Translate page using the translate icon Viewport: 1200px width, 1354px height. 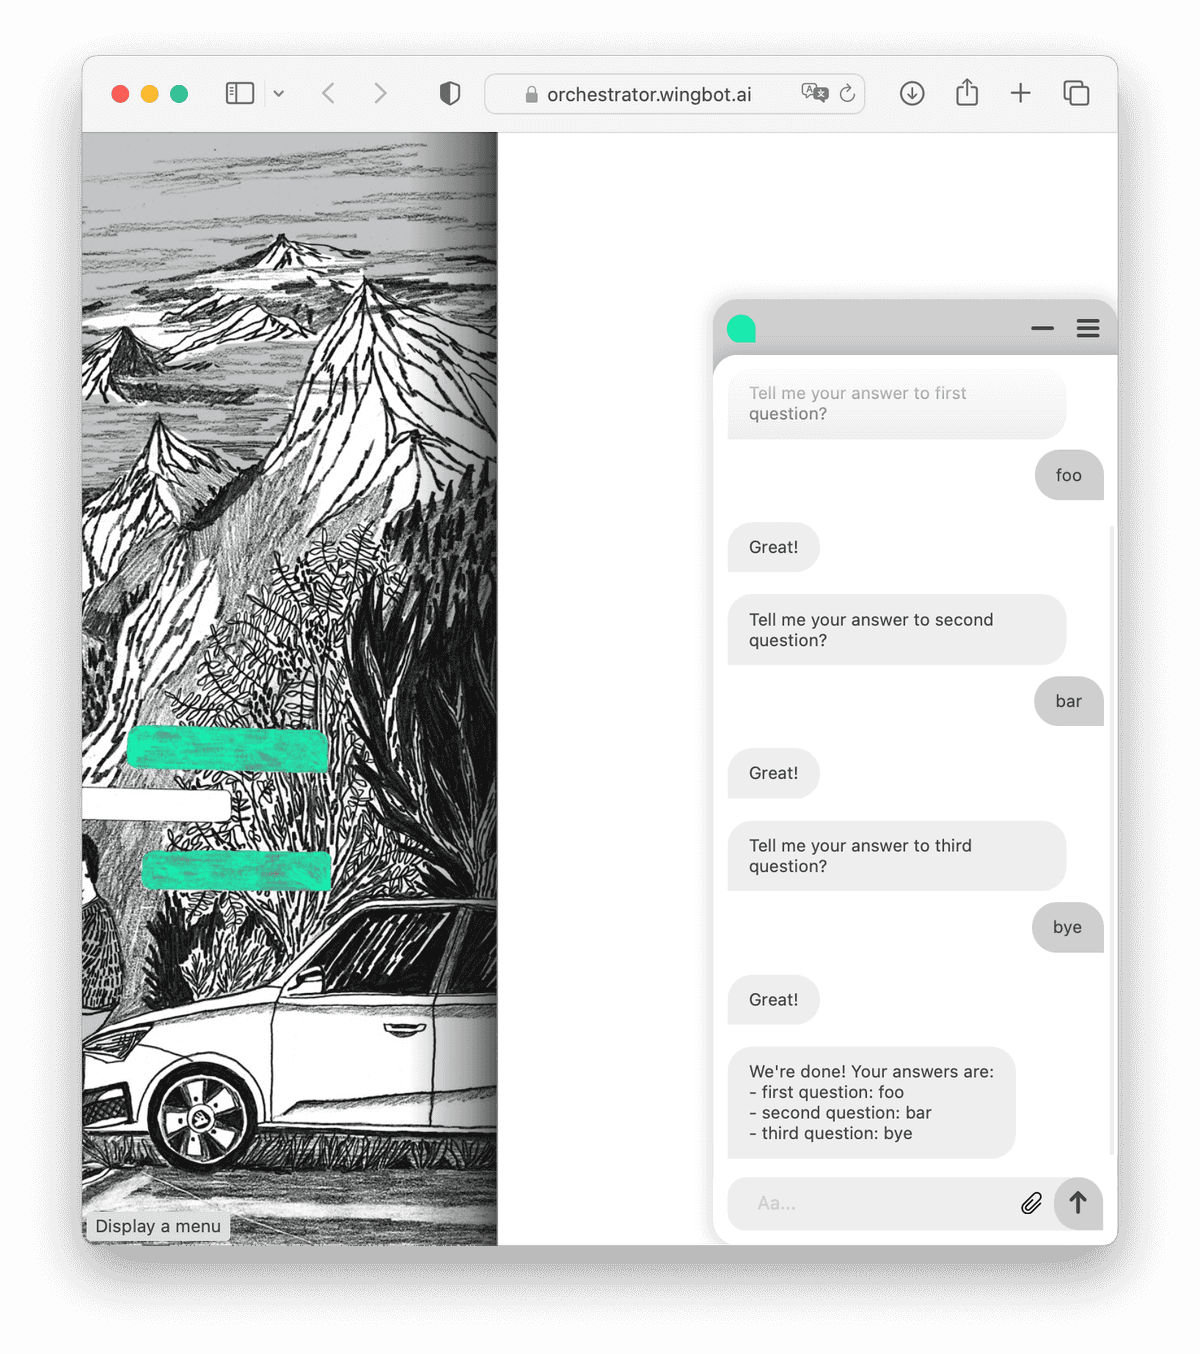[815, 93]
